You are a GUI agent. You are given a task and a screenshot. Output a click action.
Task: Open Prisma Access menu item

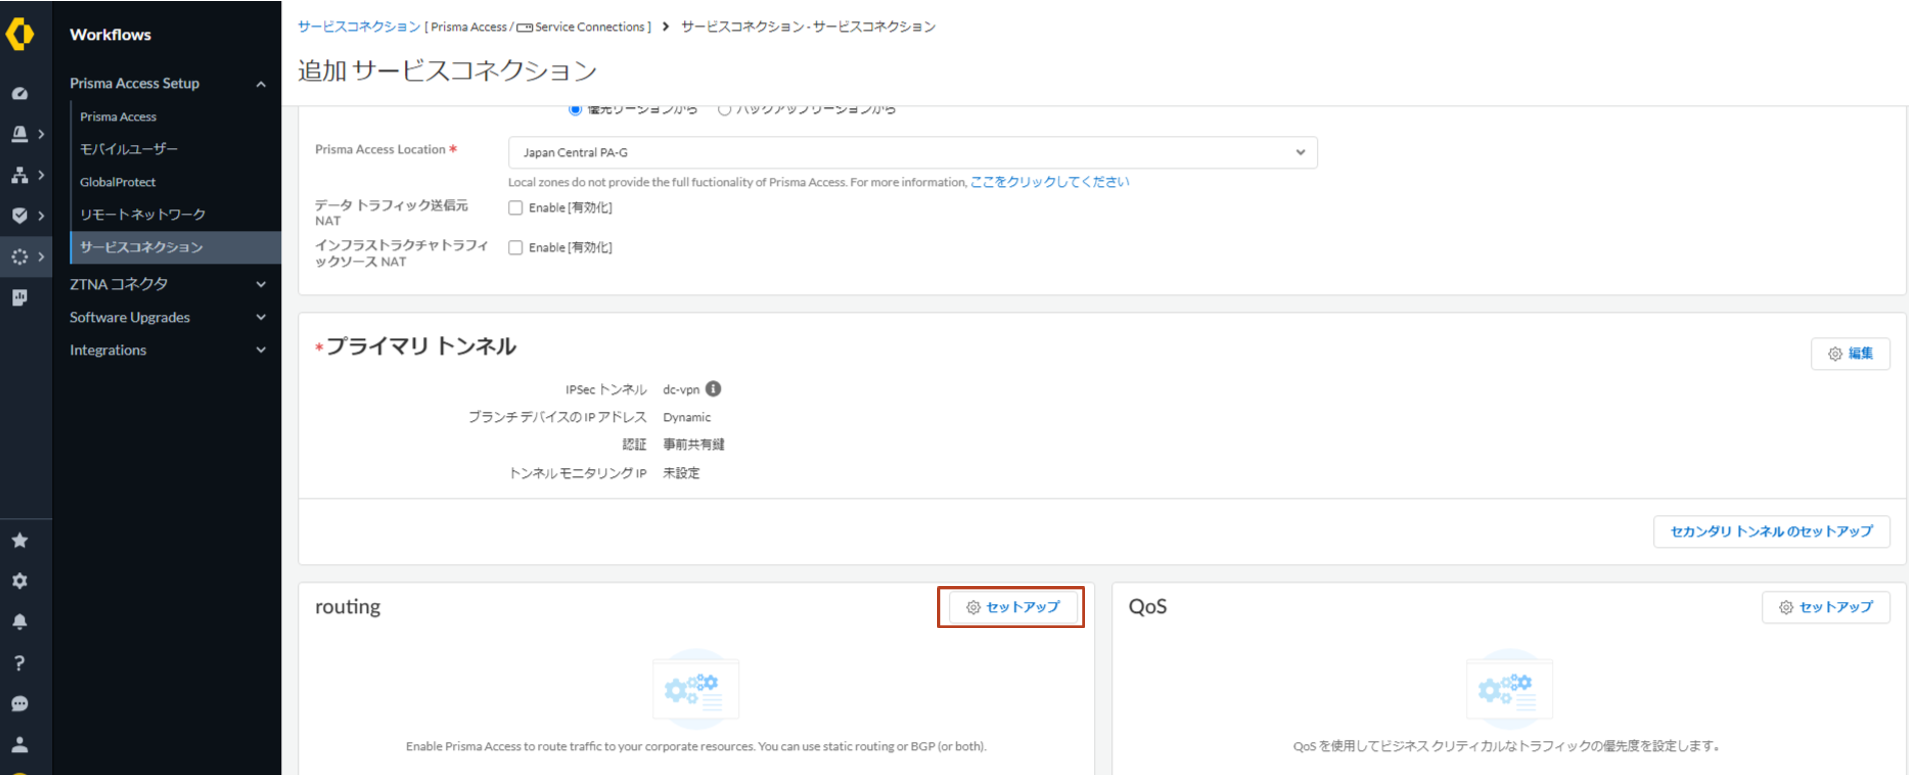pyautogui.click(x=118, y=117)
